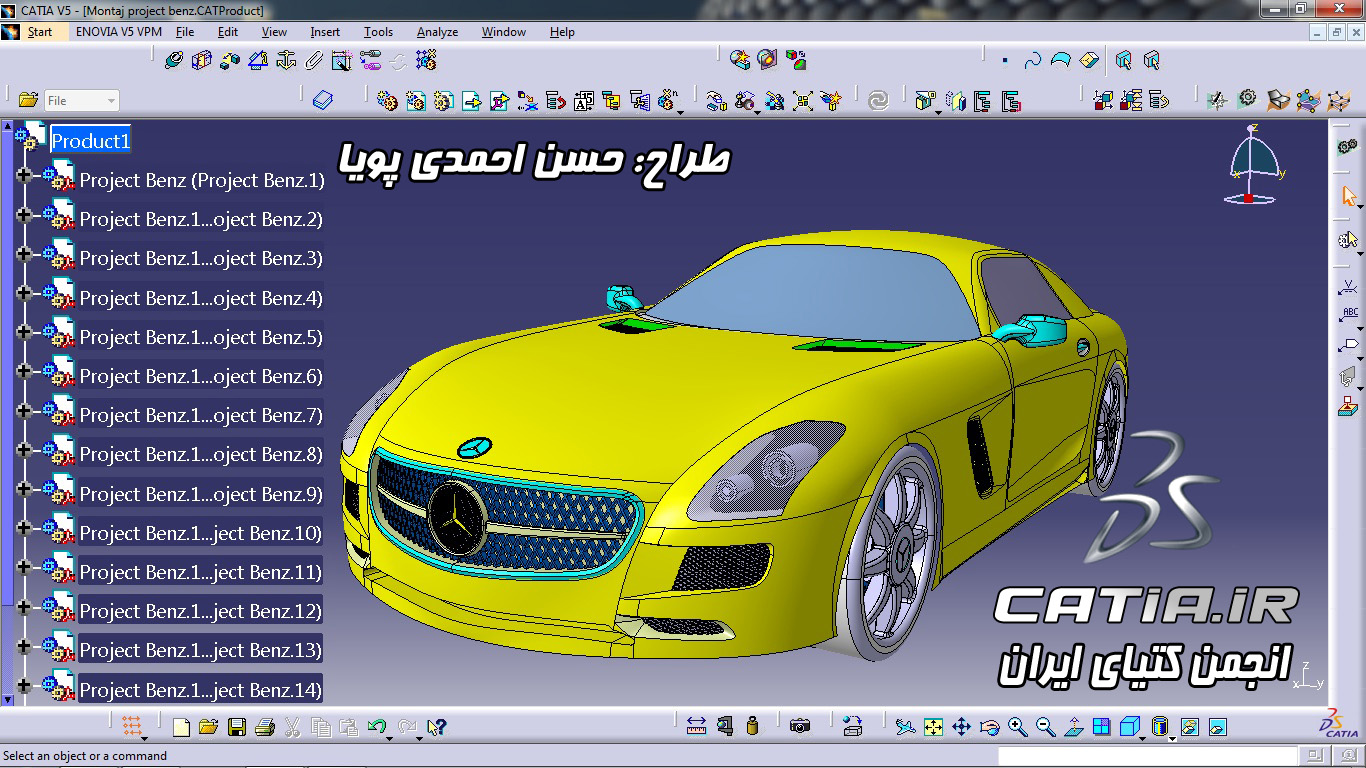Screen dimensions: 1366x768
Task: Expand the plus beside Project Benz.2 row
Action: click(x=24, y=215)
